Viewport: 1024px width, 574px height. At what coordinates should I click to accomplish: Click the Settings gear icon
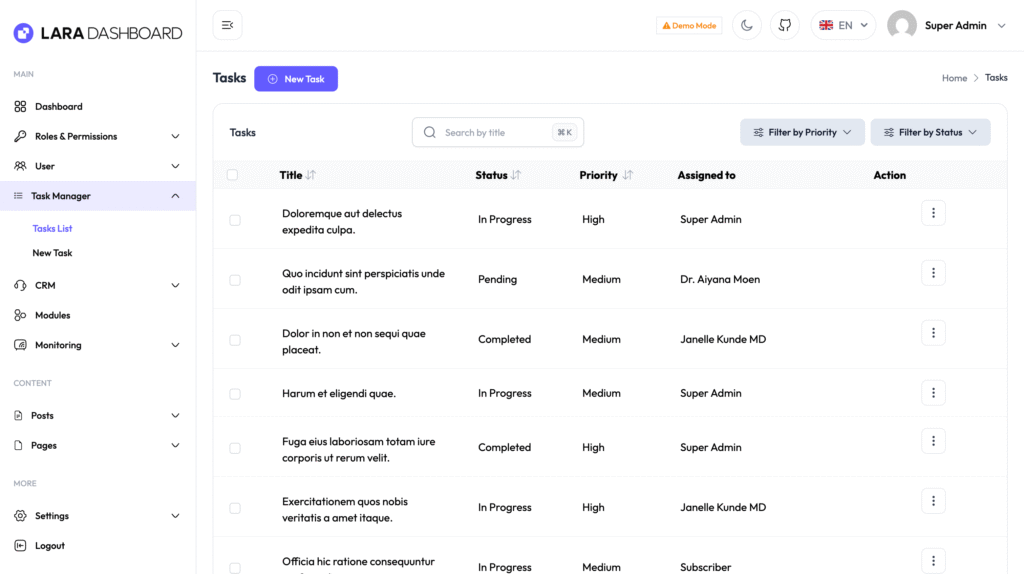20,516
